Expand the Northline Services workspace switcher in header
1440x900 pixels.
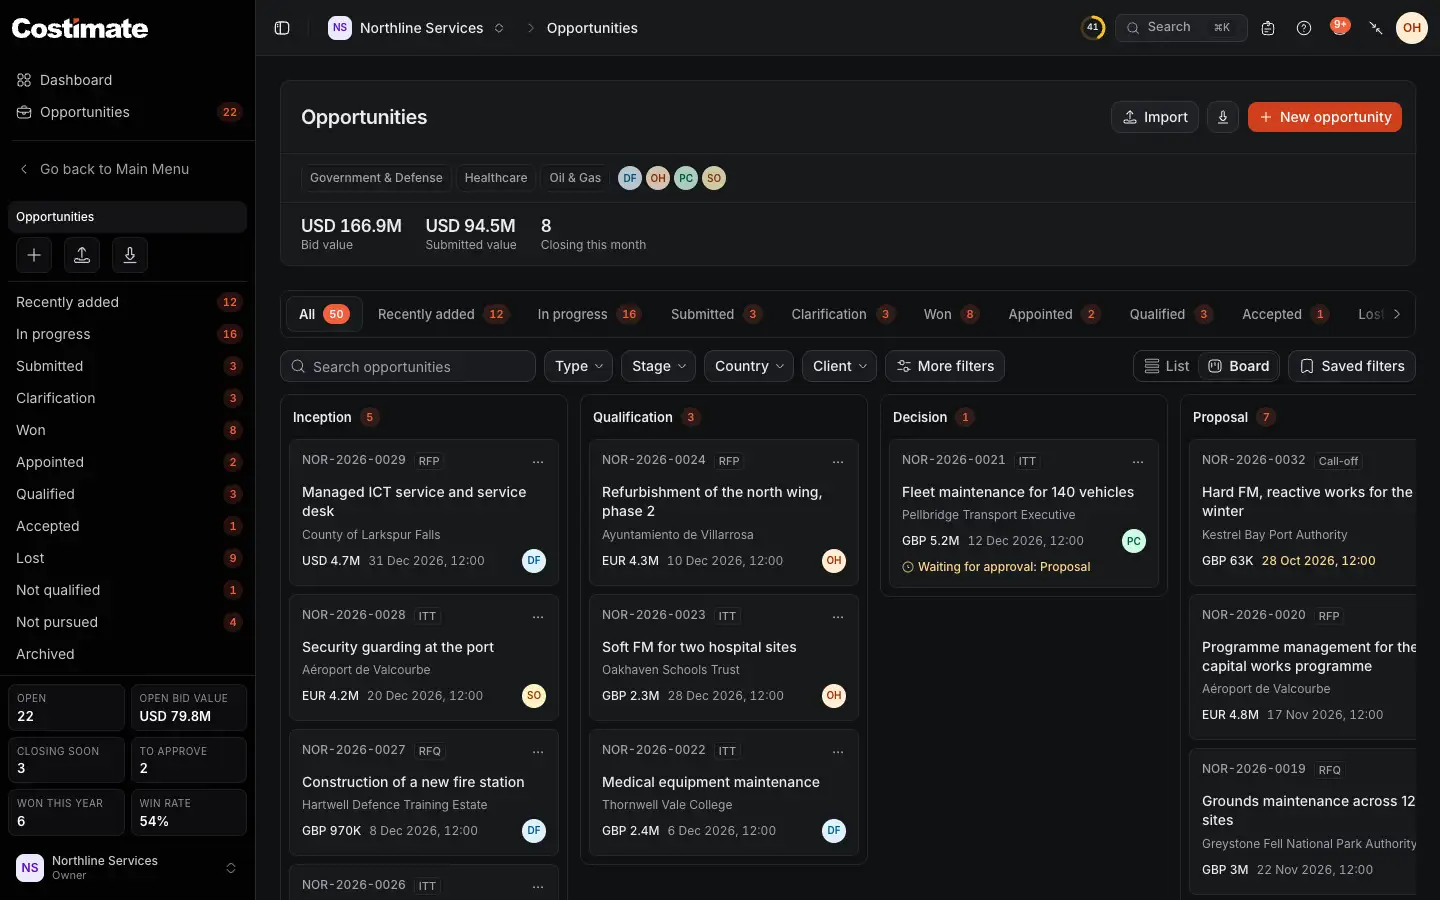click(x=417, y=28)
